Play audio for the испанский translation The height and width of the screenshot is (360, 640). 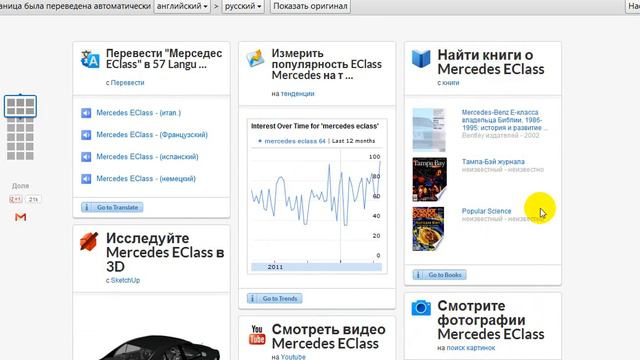(x=86, y=157)
